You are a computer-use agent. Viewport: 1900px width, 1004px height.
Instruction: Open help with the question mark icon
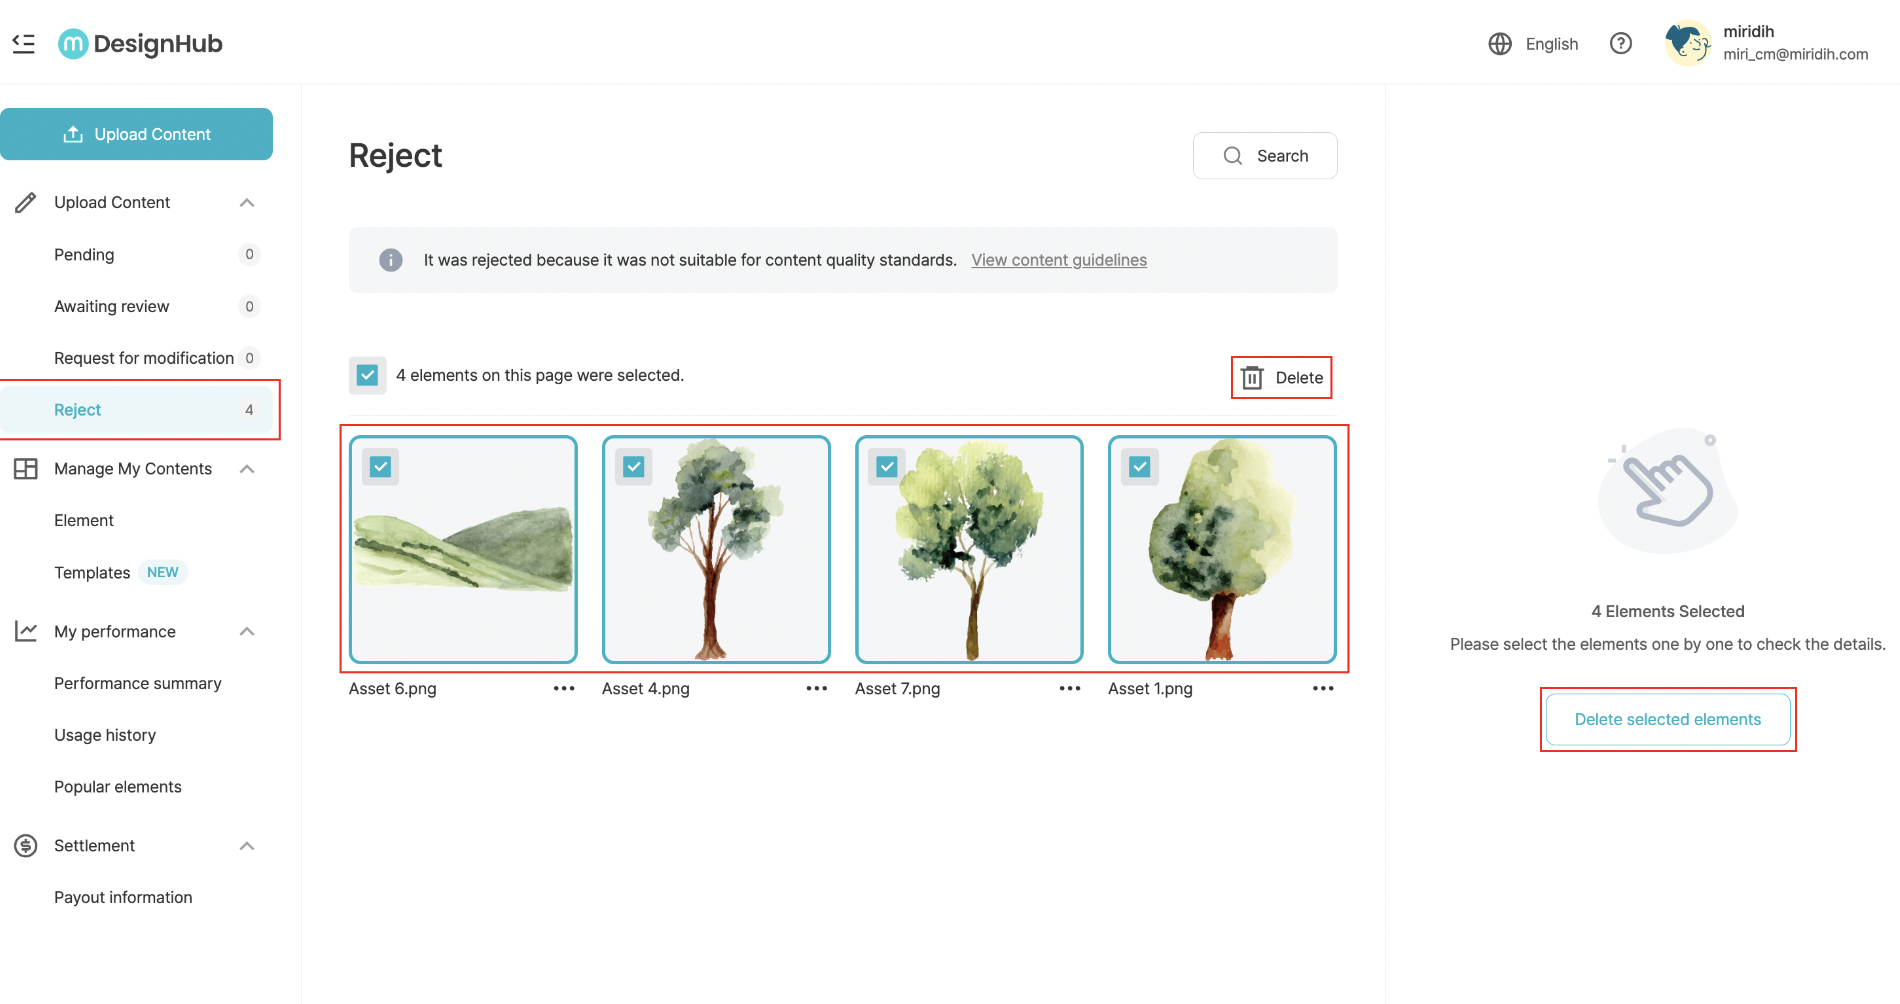click(1621, 43)
